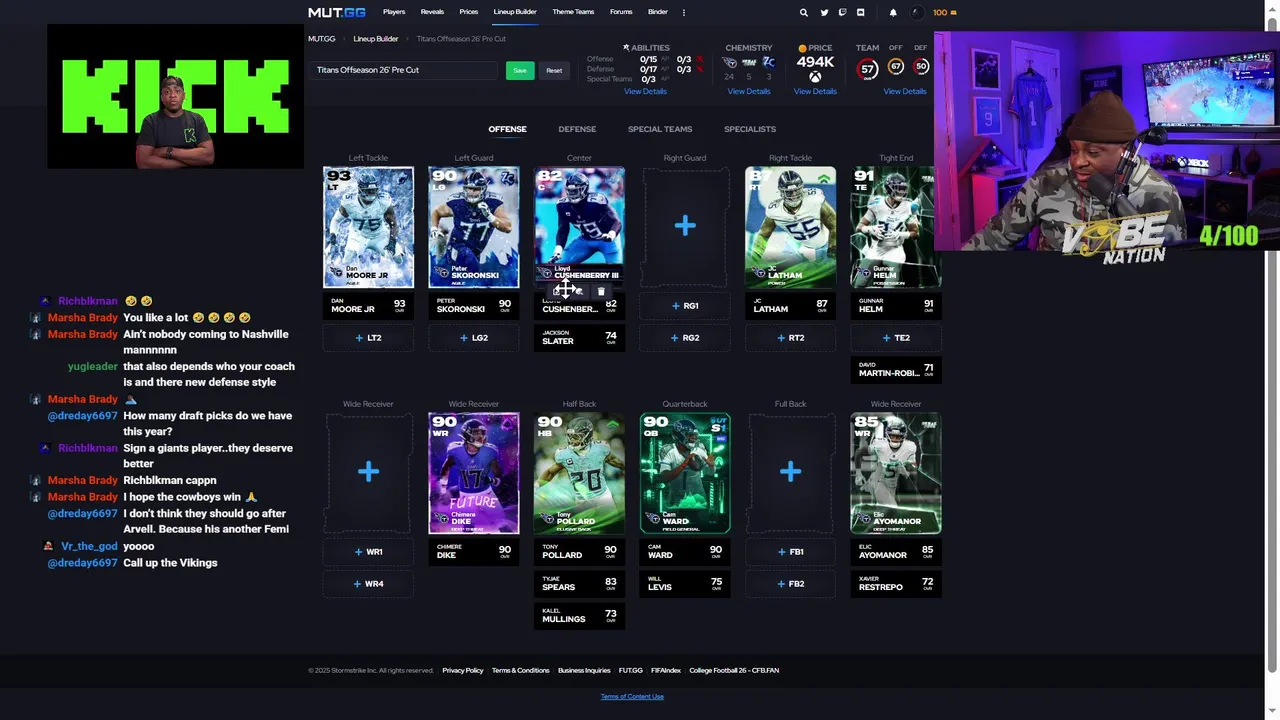The height and width of the screenshot is (720, 1280).
Task: Add a backup at TE2
Action: [x=896, y=338]
